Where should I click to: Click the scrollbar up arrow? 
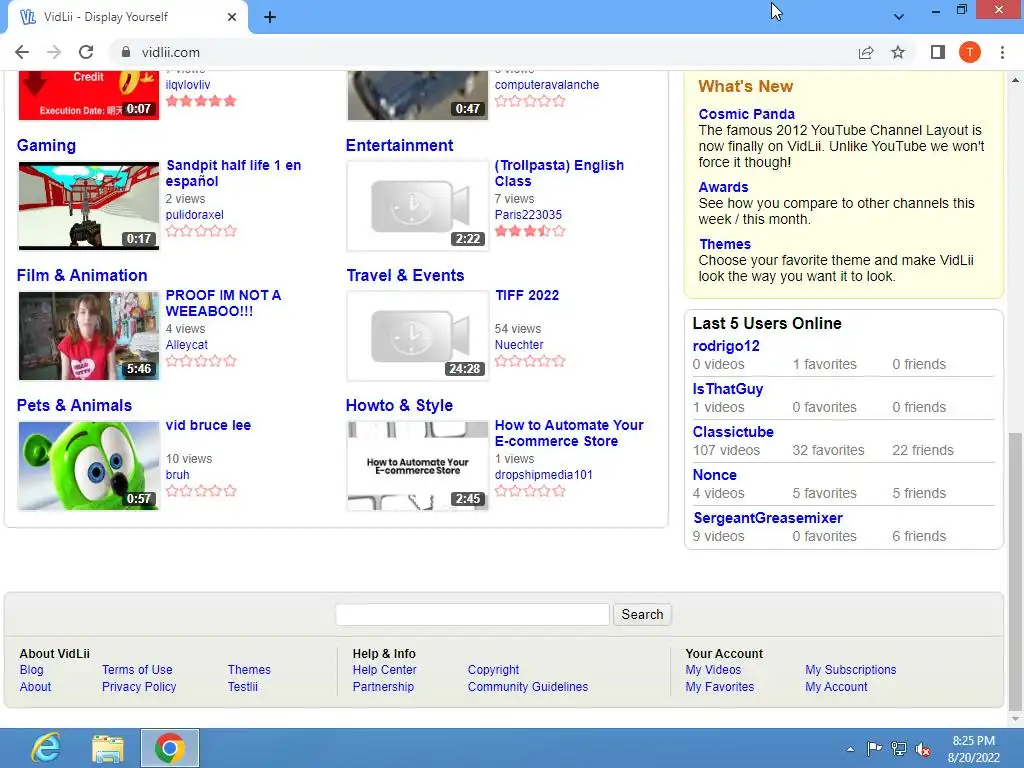[x=1016, y=80]
